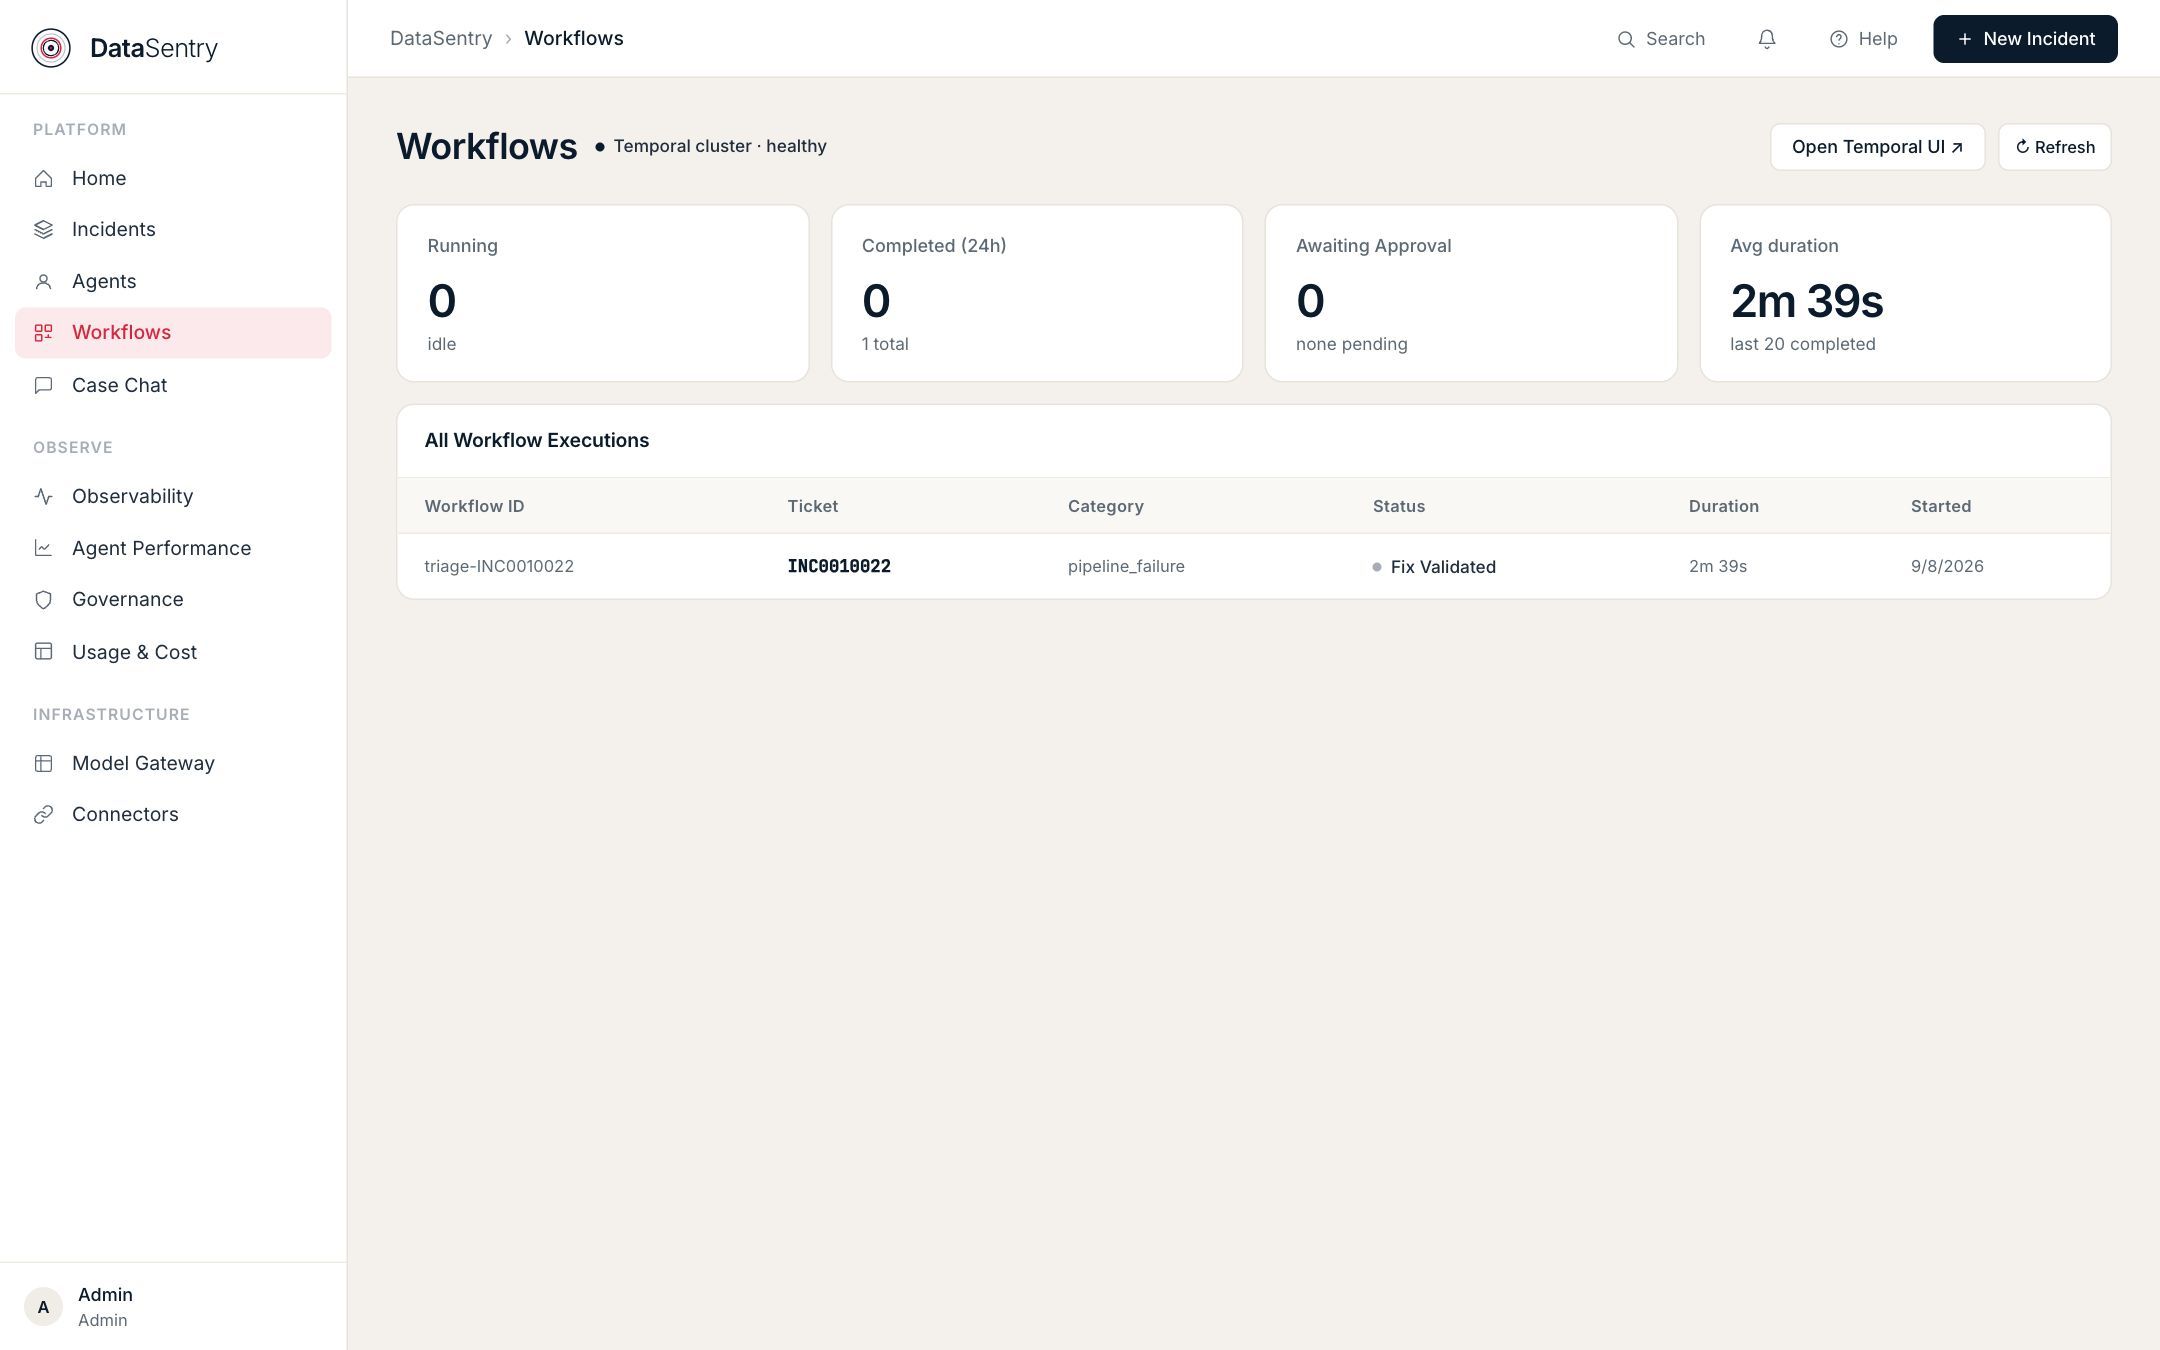Click the DataSentry logo icon
This screenshot has height=1350, width=2160.
tap(51, 48)
